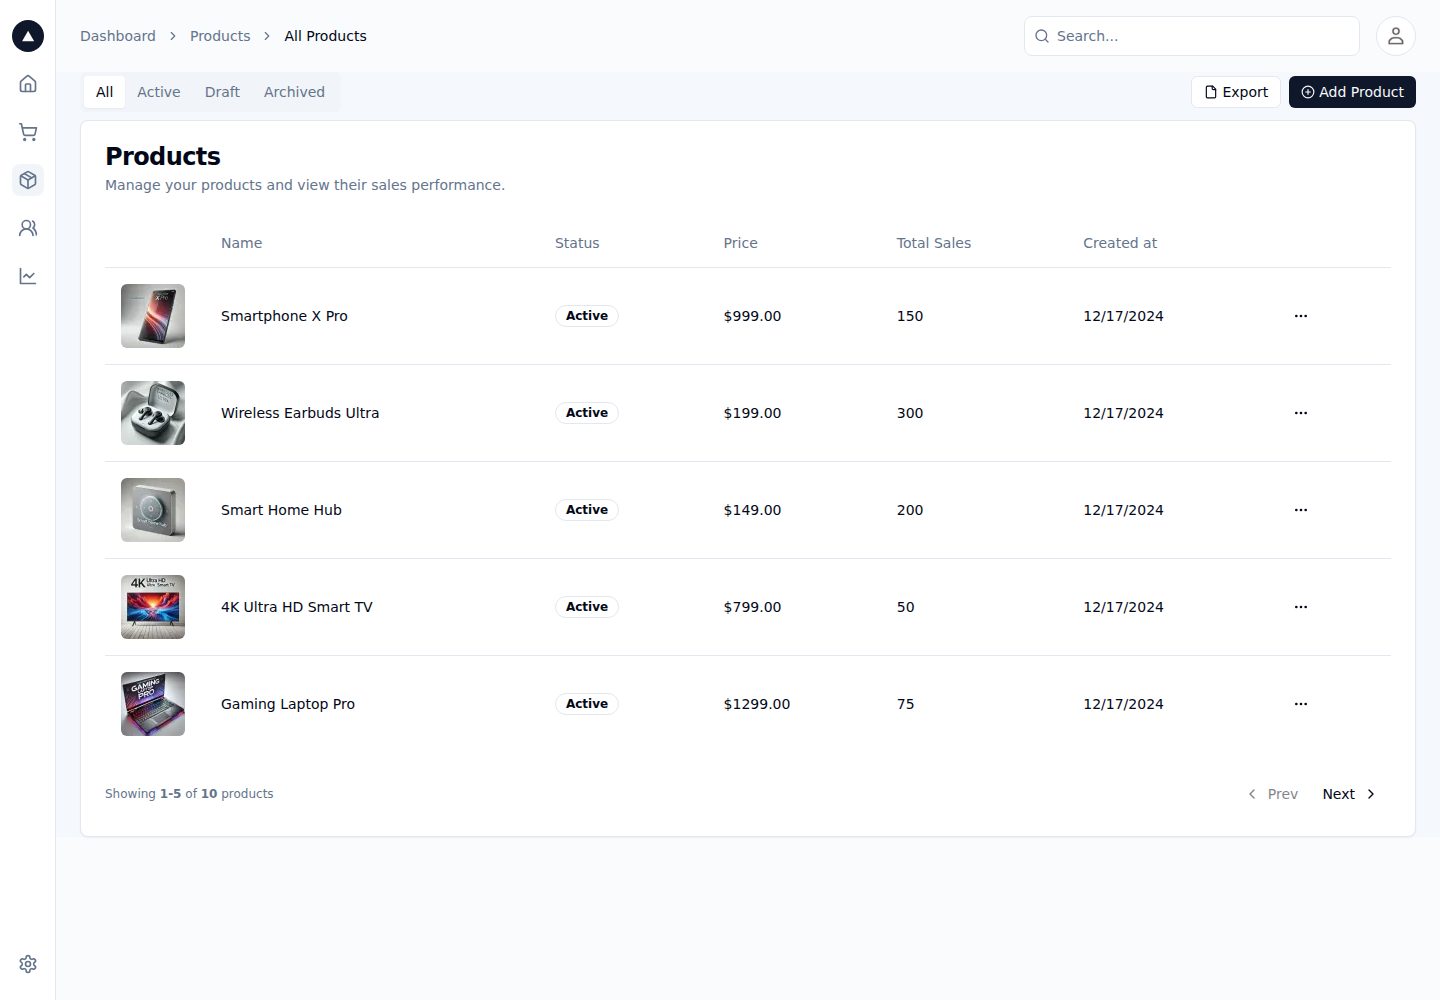Image resolution: width=1440 pixels, height=1000 pixels.
Task: Click the Smartphone X Pro thumbnail
Action: click(x=153, y=316)
